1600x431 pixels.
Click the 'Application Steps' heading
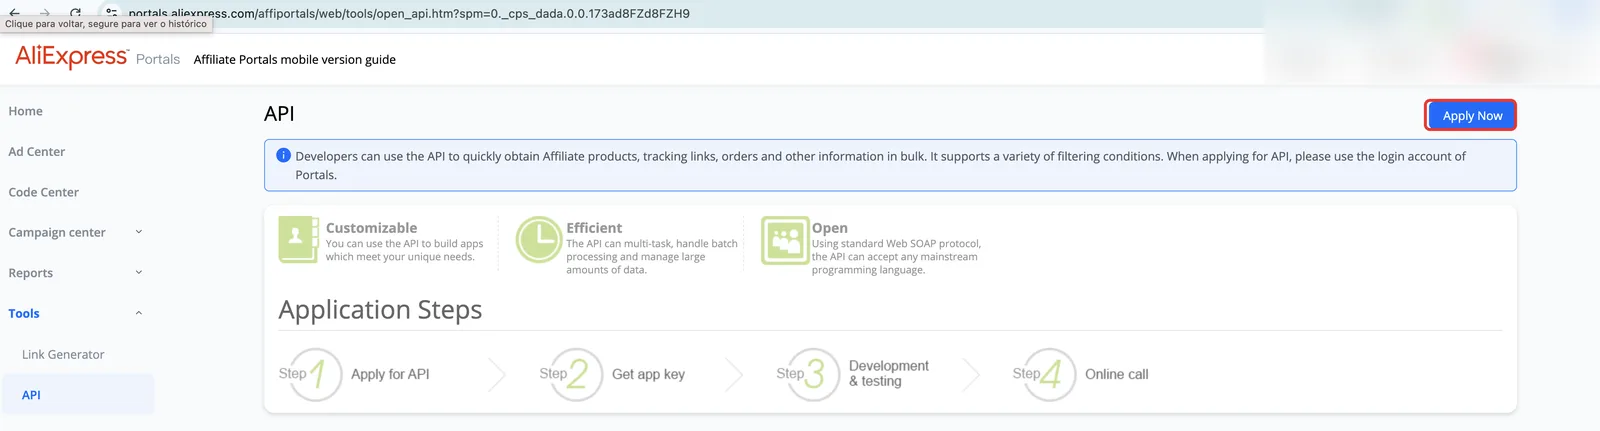[x=380, y=310]
